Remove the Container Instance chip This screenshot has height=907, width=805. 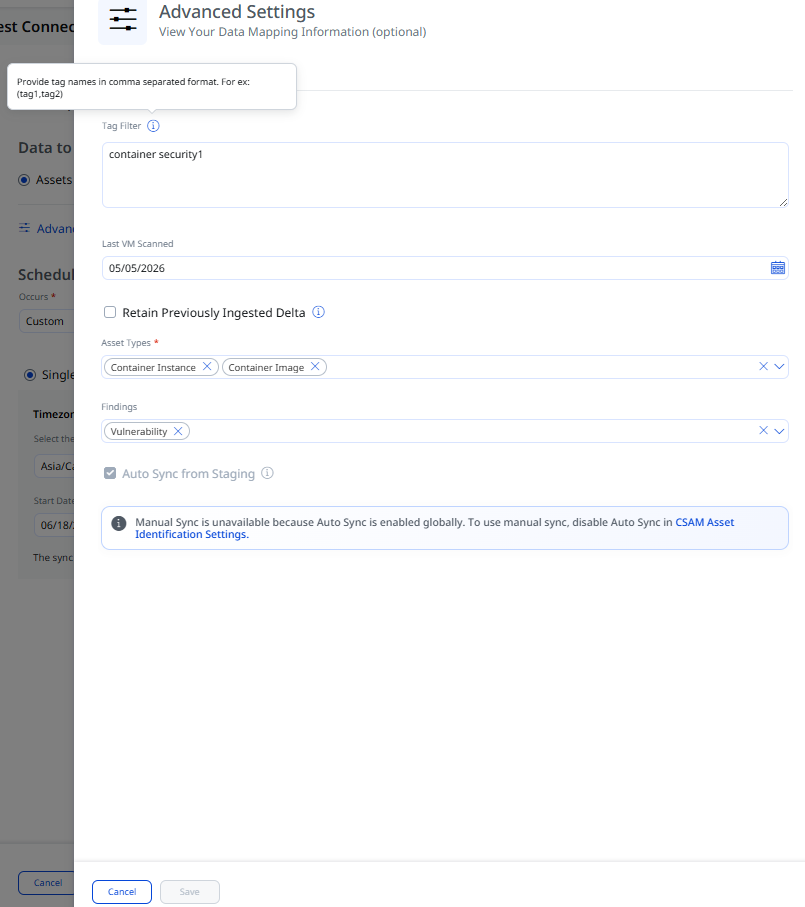[206, 367]
